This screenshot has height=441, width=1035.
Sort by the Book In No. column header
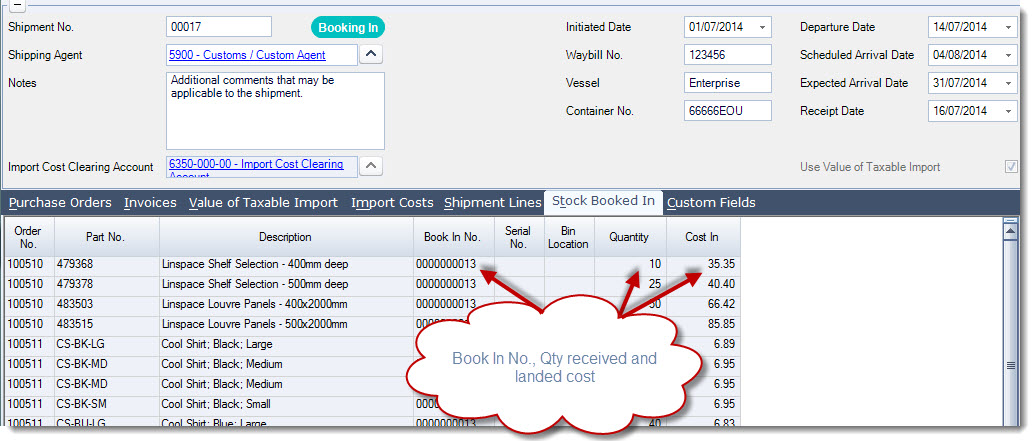pyautogui.click(x=453, y=237)
